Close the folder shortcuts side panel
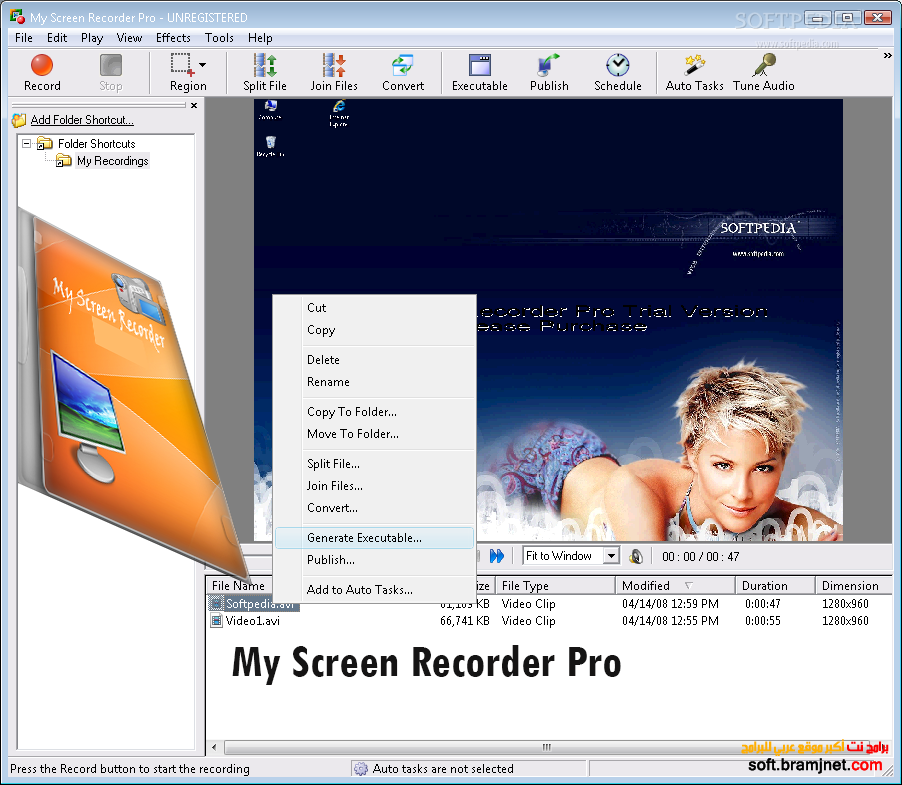This screenshot has width=902, height=785. coord(194,106)
